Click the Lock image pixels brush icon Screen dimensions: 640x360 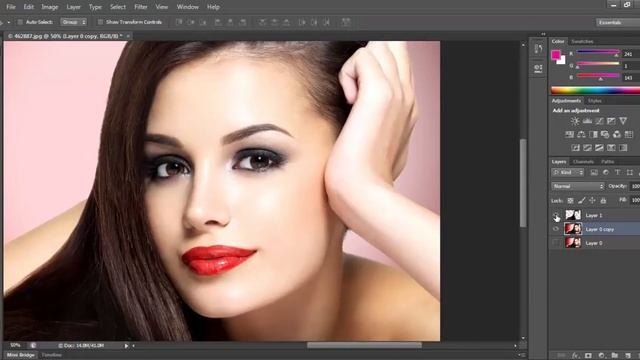point(582,200)
